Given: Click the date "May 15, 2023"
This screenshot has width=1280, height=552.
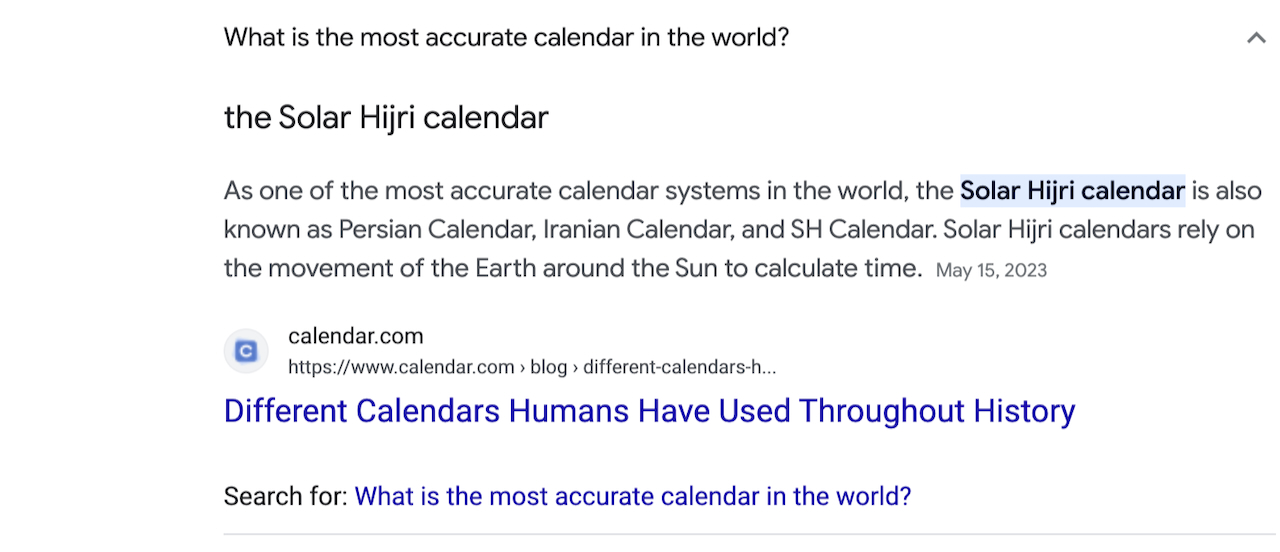Looking at the screenshot, I should click(x=991, y=270).
